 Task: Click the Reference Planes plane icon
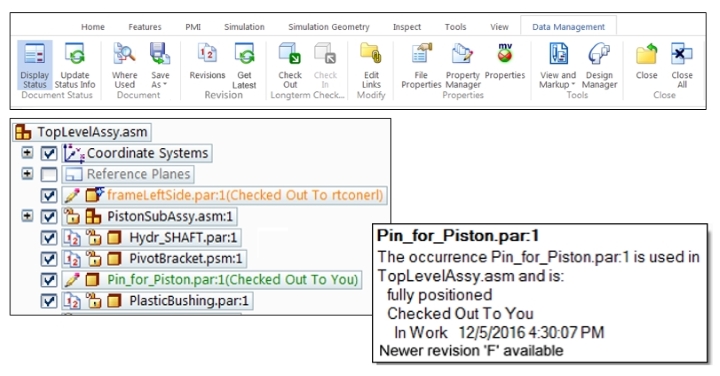(73, 174)
